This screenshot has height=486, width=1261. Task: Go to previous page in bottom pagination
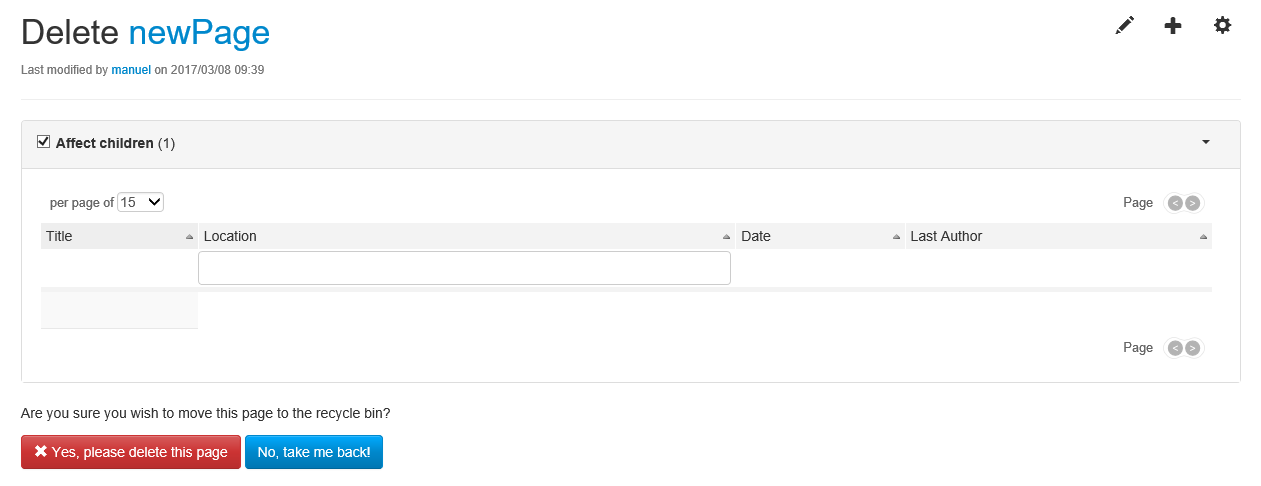(1175, 348)
